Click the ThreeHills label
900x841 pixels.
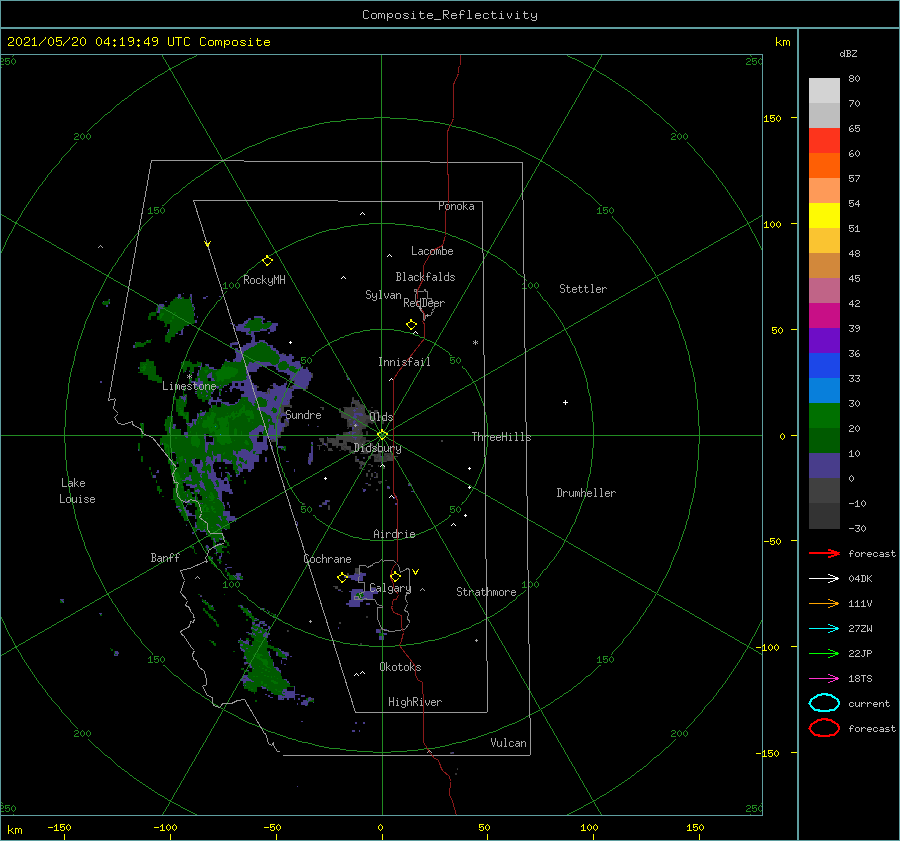tap(502, 437)
